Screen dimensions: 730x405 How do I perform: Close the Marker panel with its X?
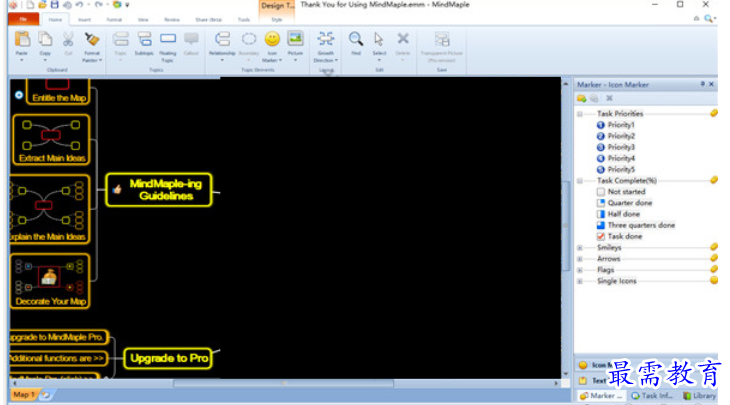pyautogui.click(x=711, y=84)
